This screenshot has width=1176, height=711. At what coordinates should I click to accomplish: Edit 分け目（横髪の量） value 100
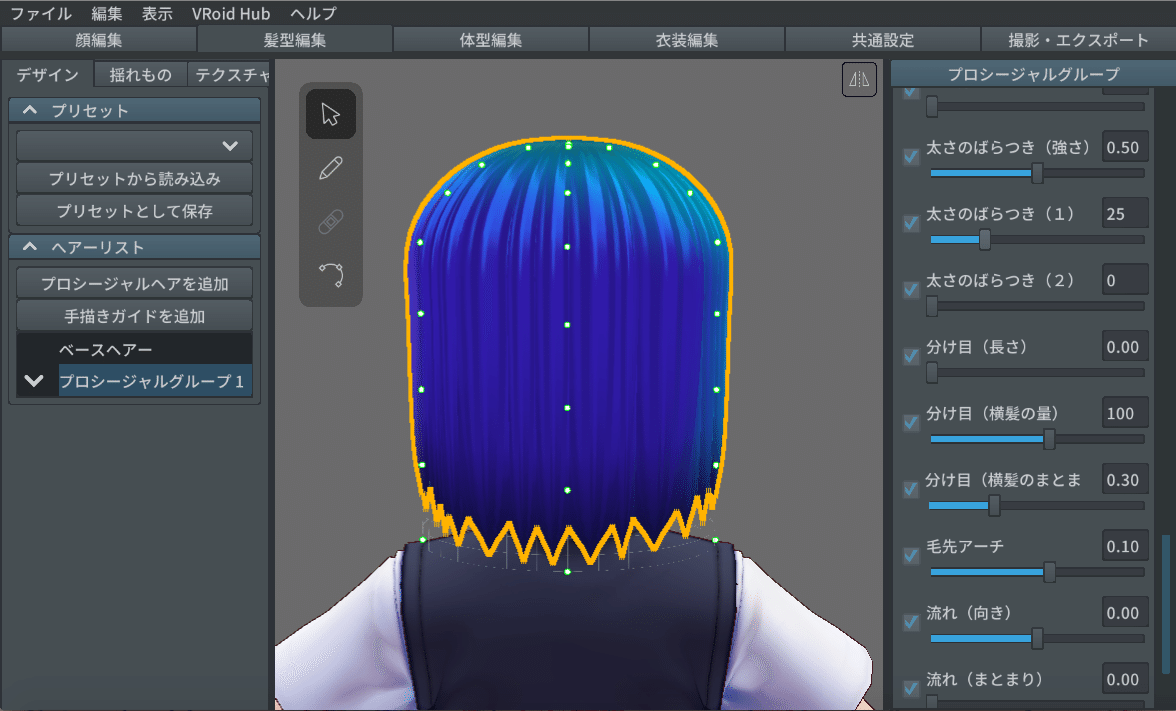point(1125,413)
